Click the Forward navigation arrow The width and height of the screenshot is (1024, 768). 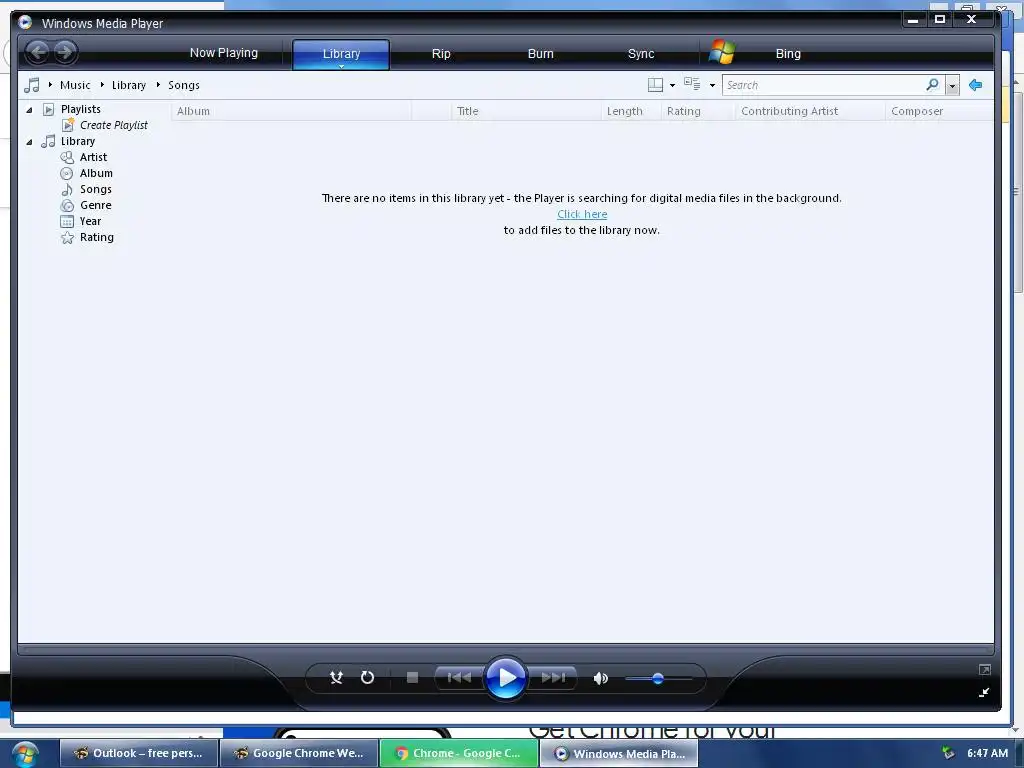65,52
